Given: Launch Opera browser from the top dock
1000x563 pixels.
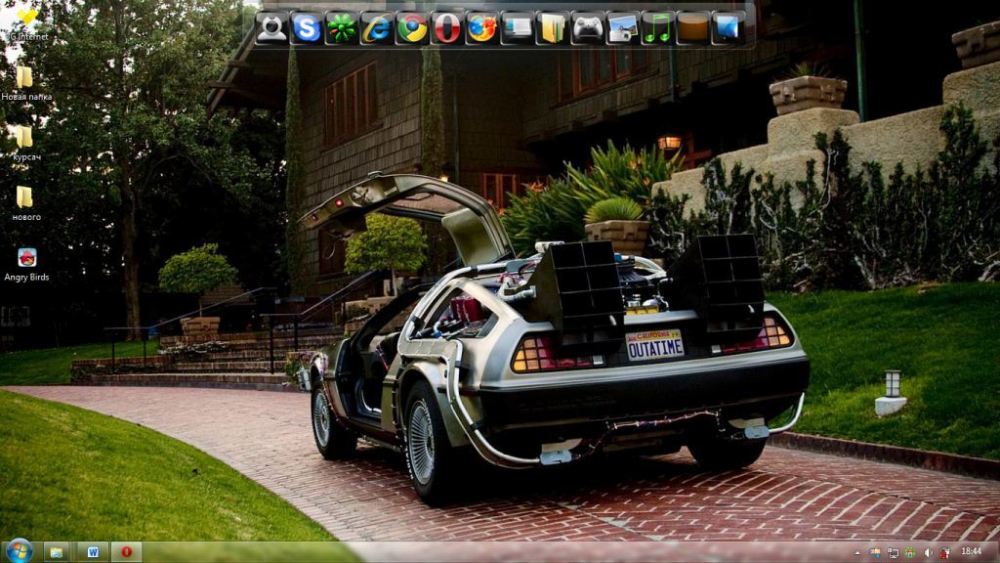Looking at the screenshot, I should [x=447, y=29].
